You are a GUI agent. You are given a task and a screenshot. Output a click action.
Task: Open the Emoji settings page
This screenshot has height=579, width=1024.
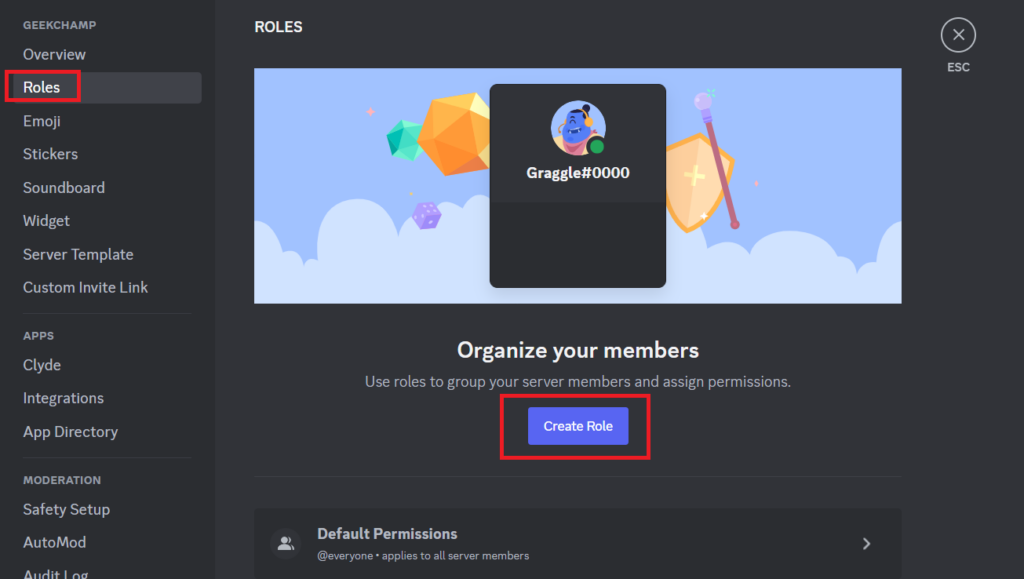tap(42, 121)
